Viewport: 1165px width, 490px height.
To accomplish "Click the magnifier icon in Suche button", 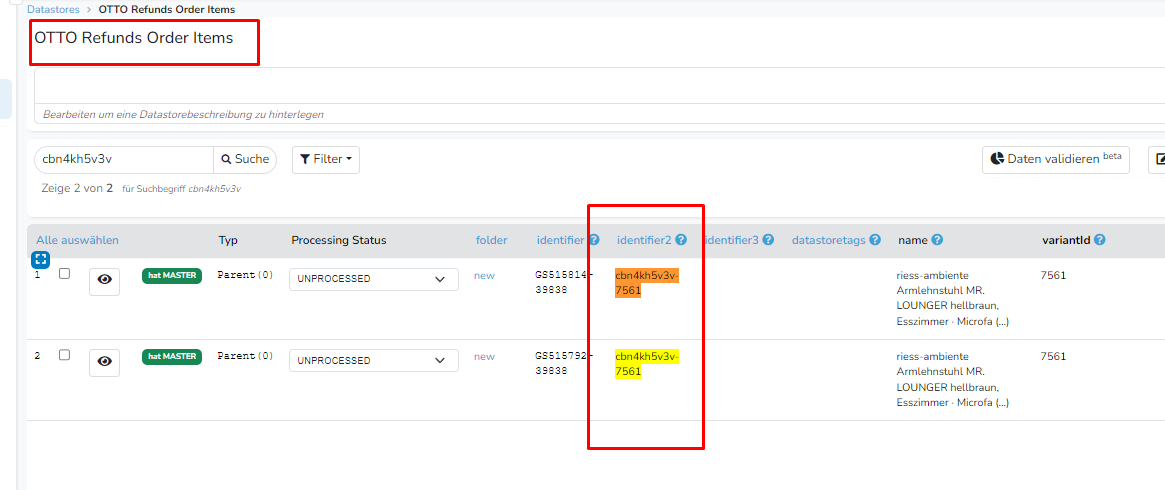I will coord(227,160).
